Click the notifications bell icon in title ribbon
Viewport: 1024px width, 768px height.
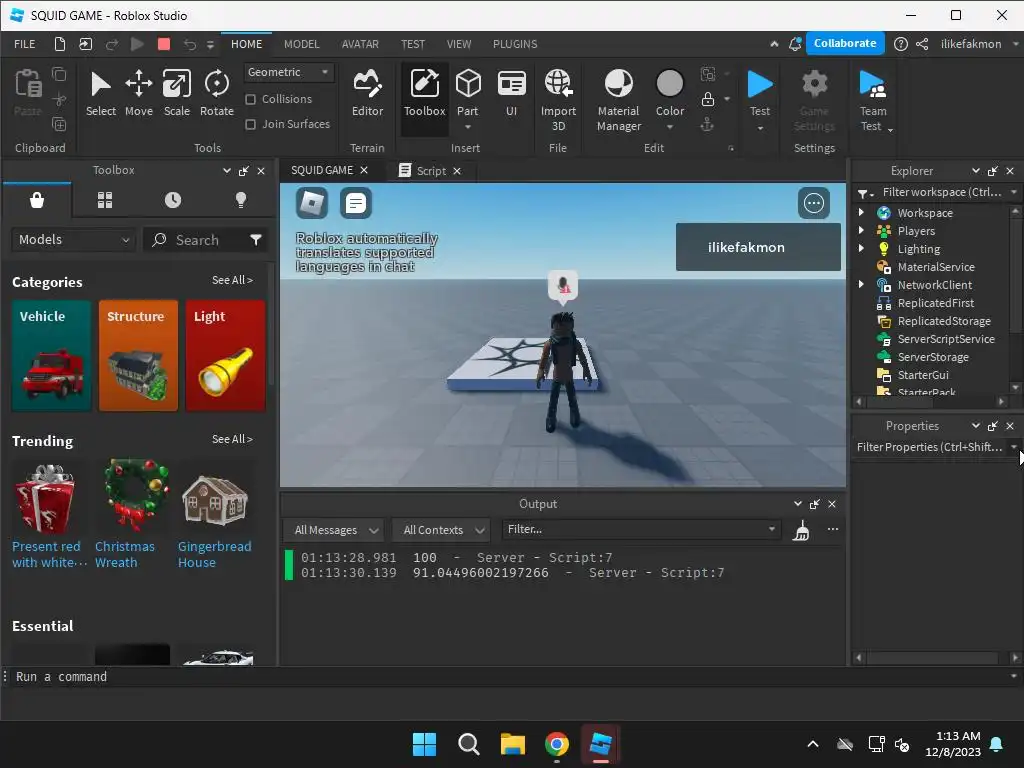[x=795, y=44]
